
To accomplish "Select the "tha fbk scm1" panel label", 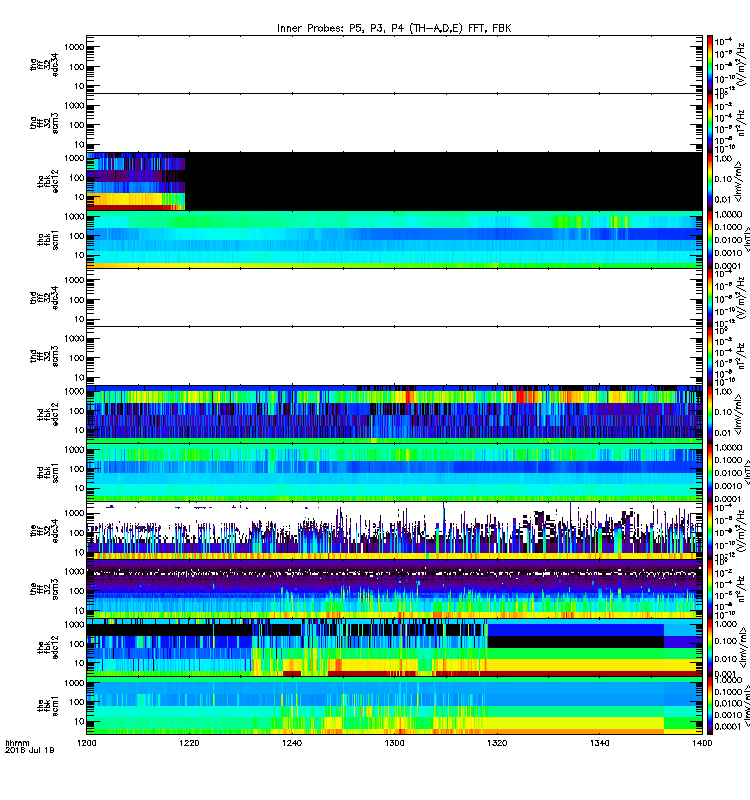I will click(47, 240).
